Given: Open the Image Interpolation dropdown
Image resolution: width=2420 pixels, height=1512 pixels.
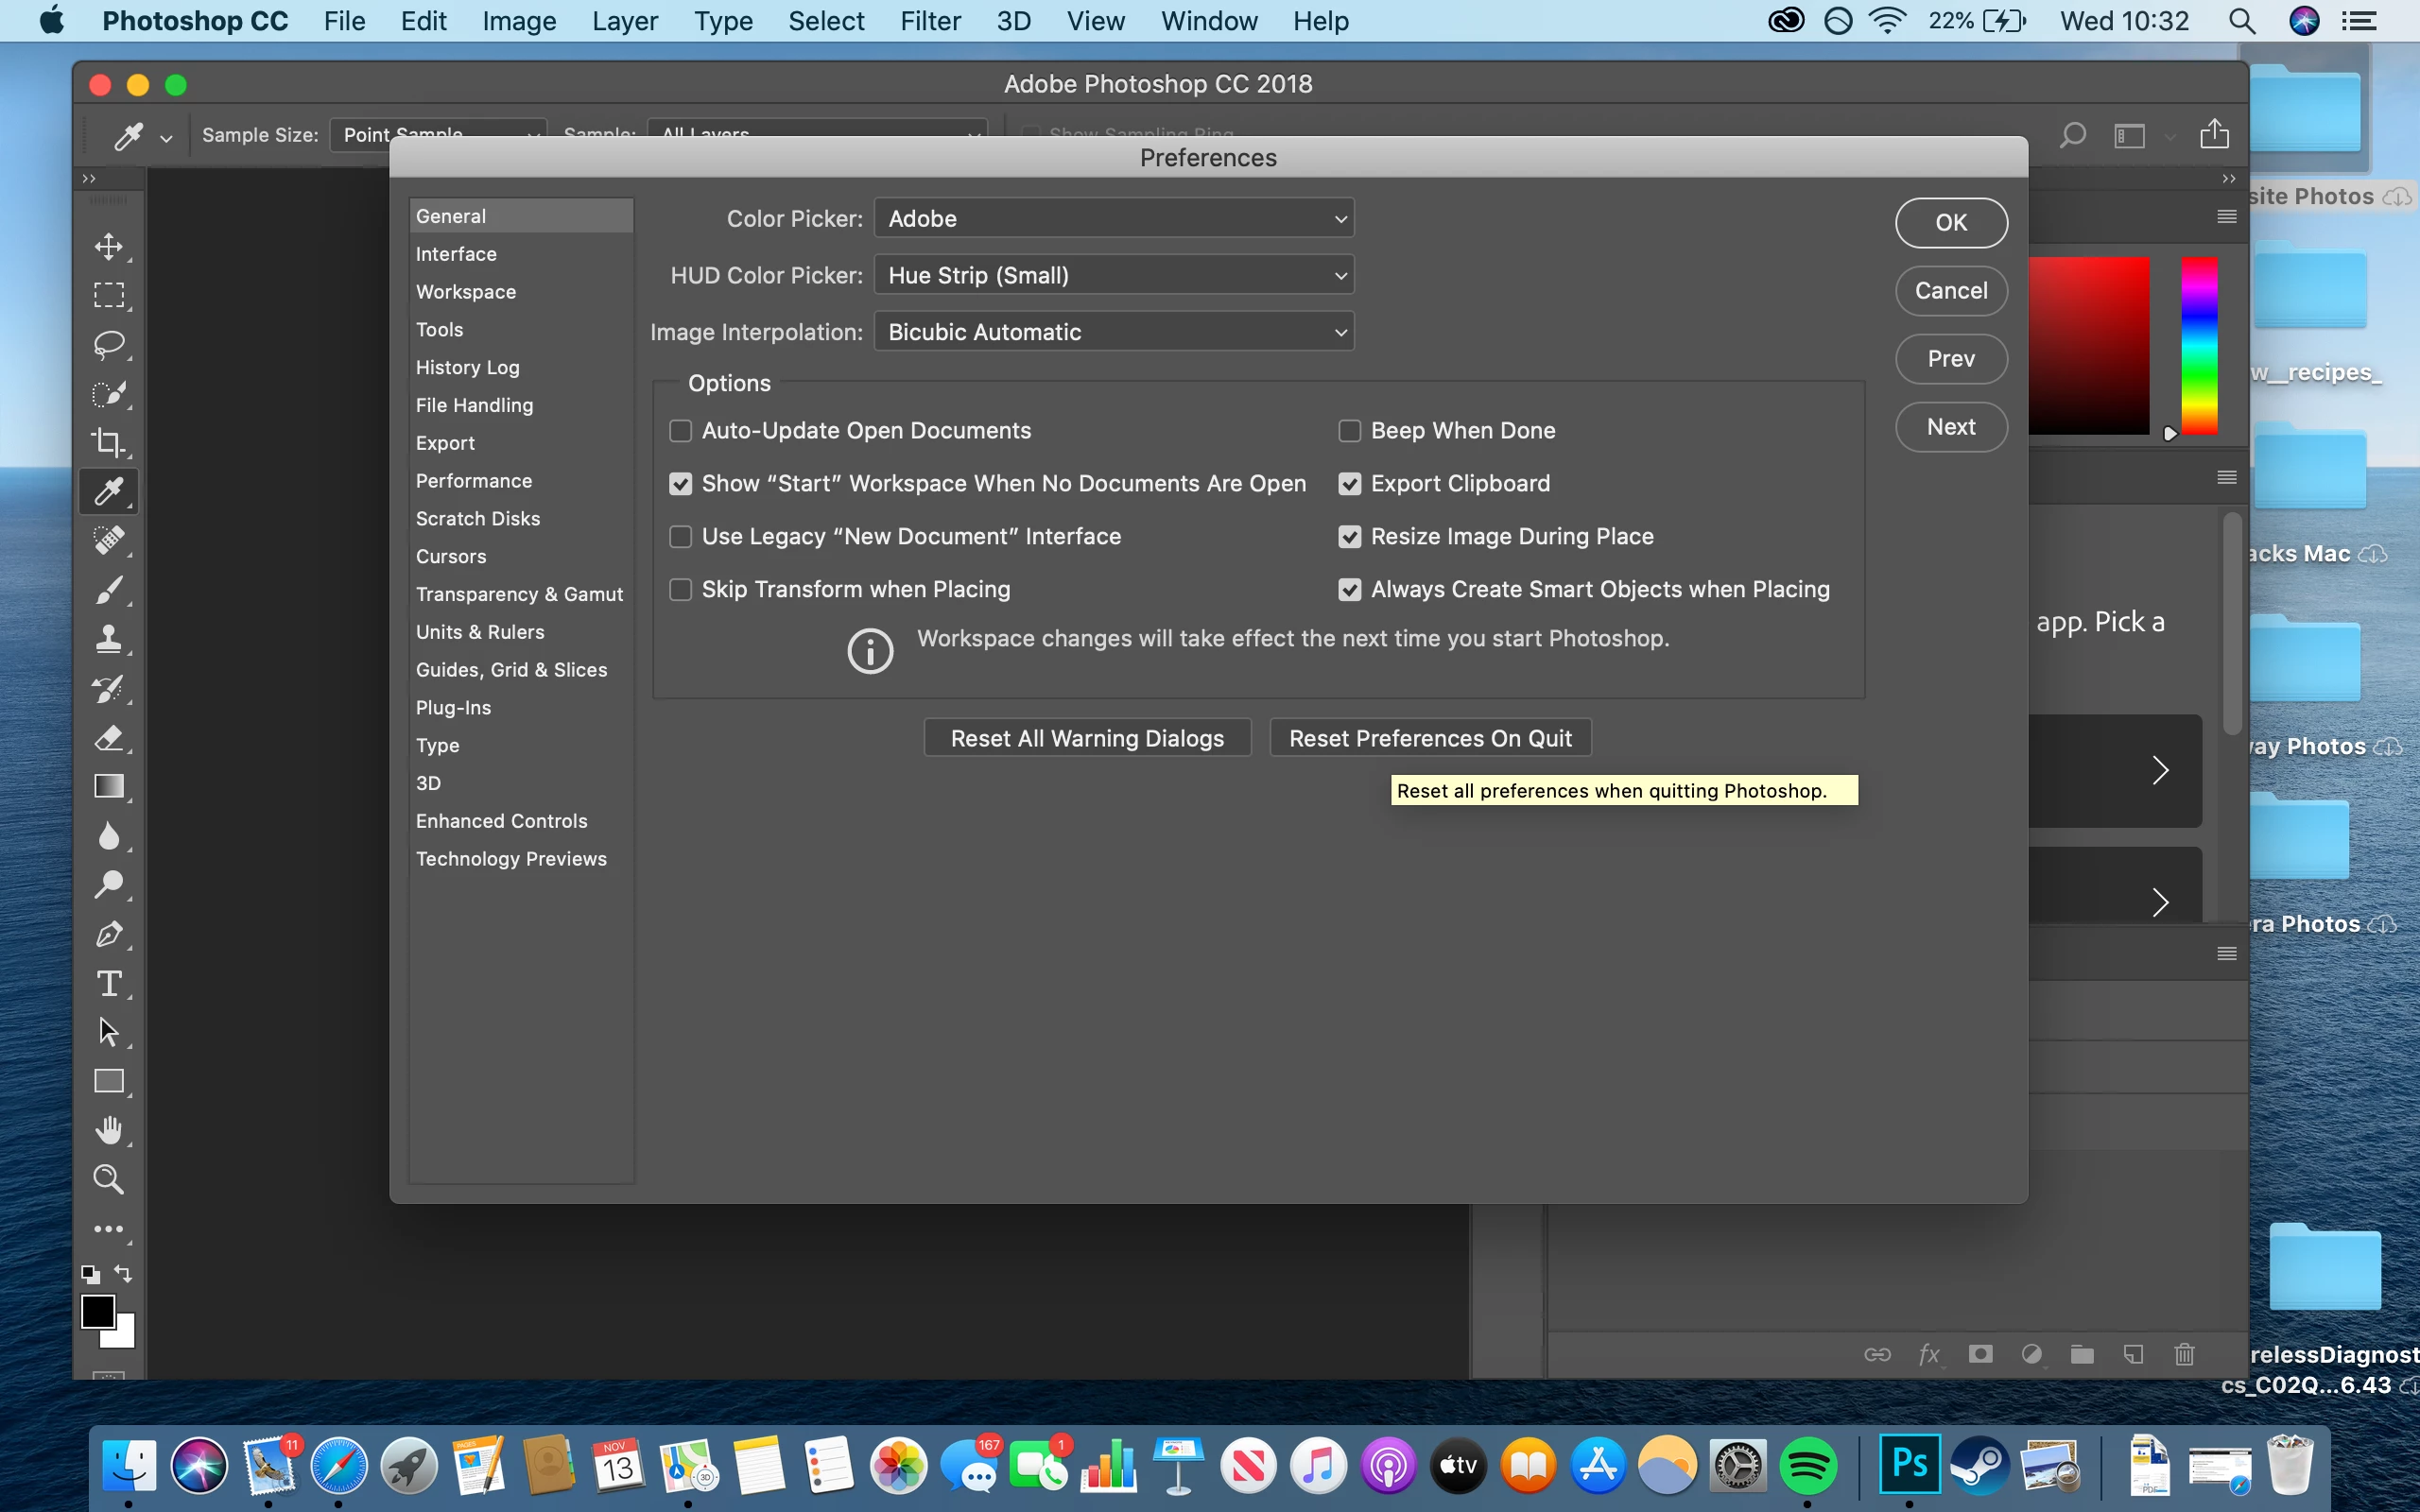Looking at the screenshot, I should pyautogui.click(x=1113, y=332).
